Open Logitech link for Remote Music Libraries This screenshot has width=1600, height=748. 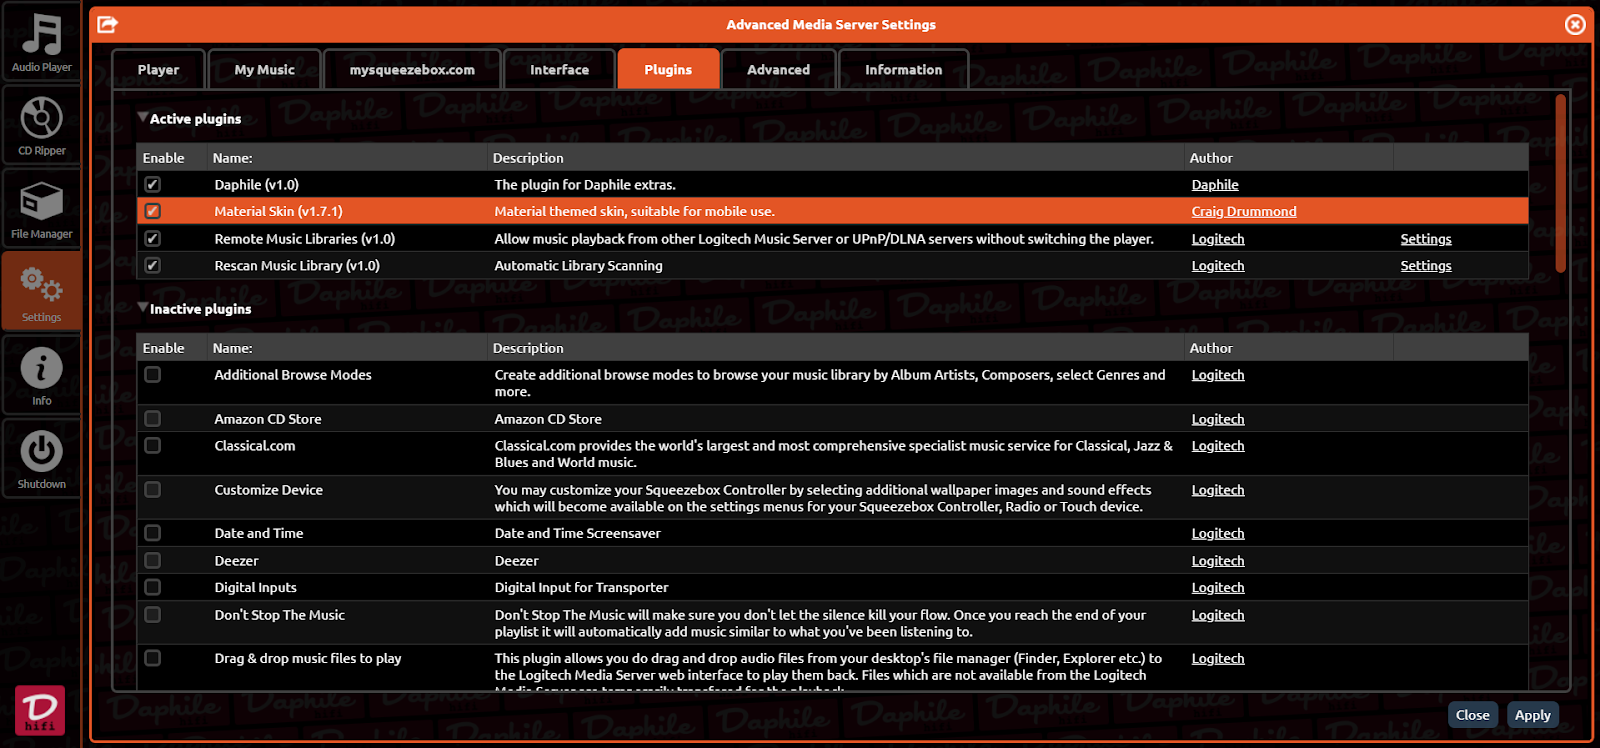pyautogui.click(x=1218, y=239)
